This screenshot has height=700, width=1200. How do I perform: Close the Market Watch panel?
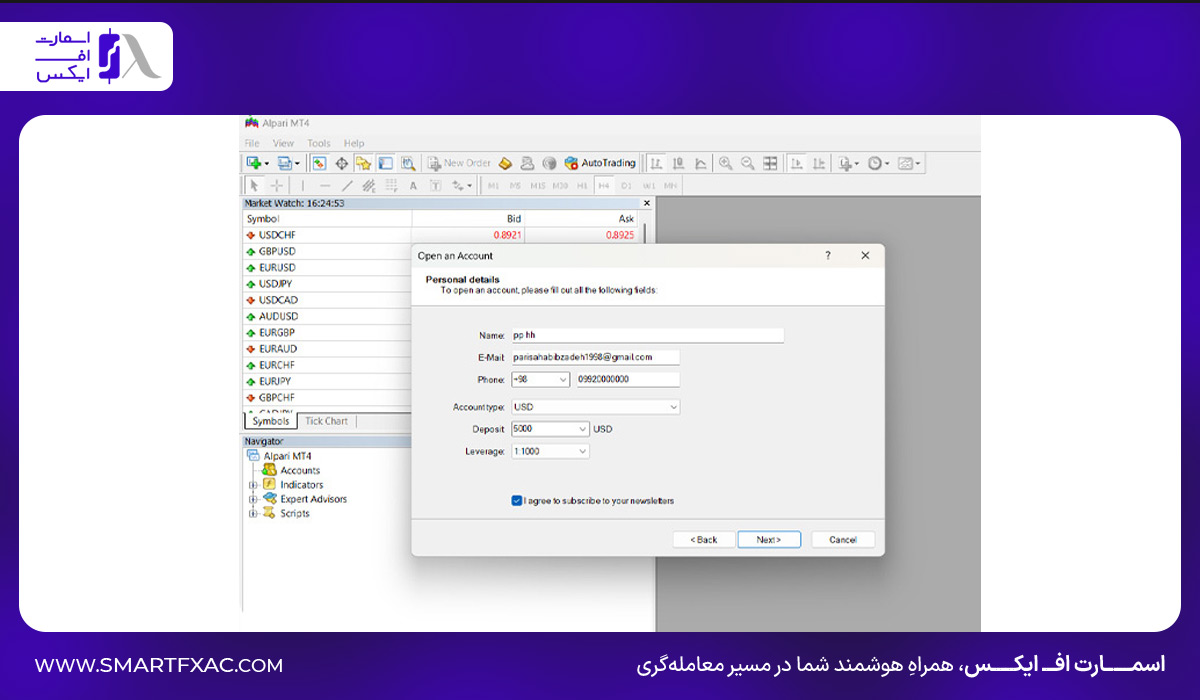(646, 203)
